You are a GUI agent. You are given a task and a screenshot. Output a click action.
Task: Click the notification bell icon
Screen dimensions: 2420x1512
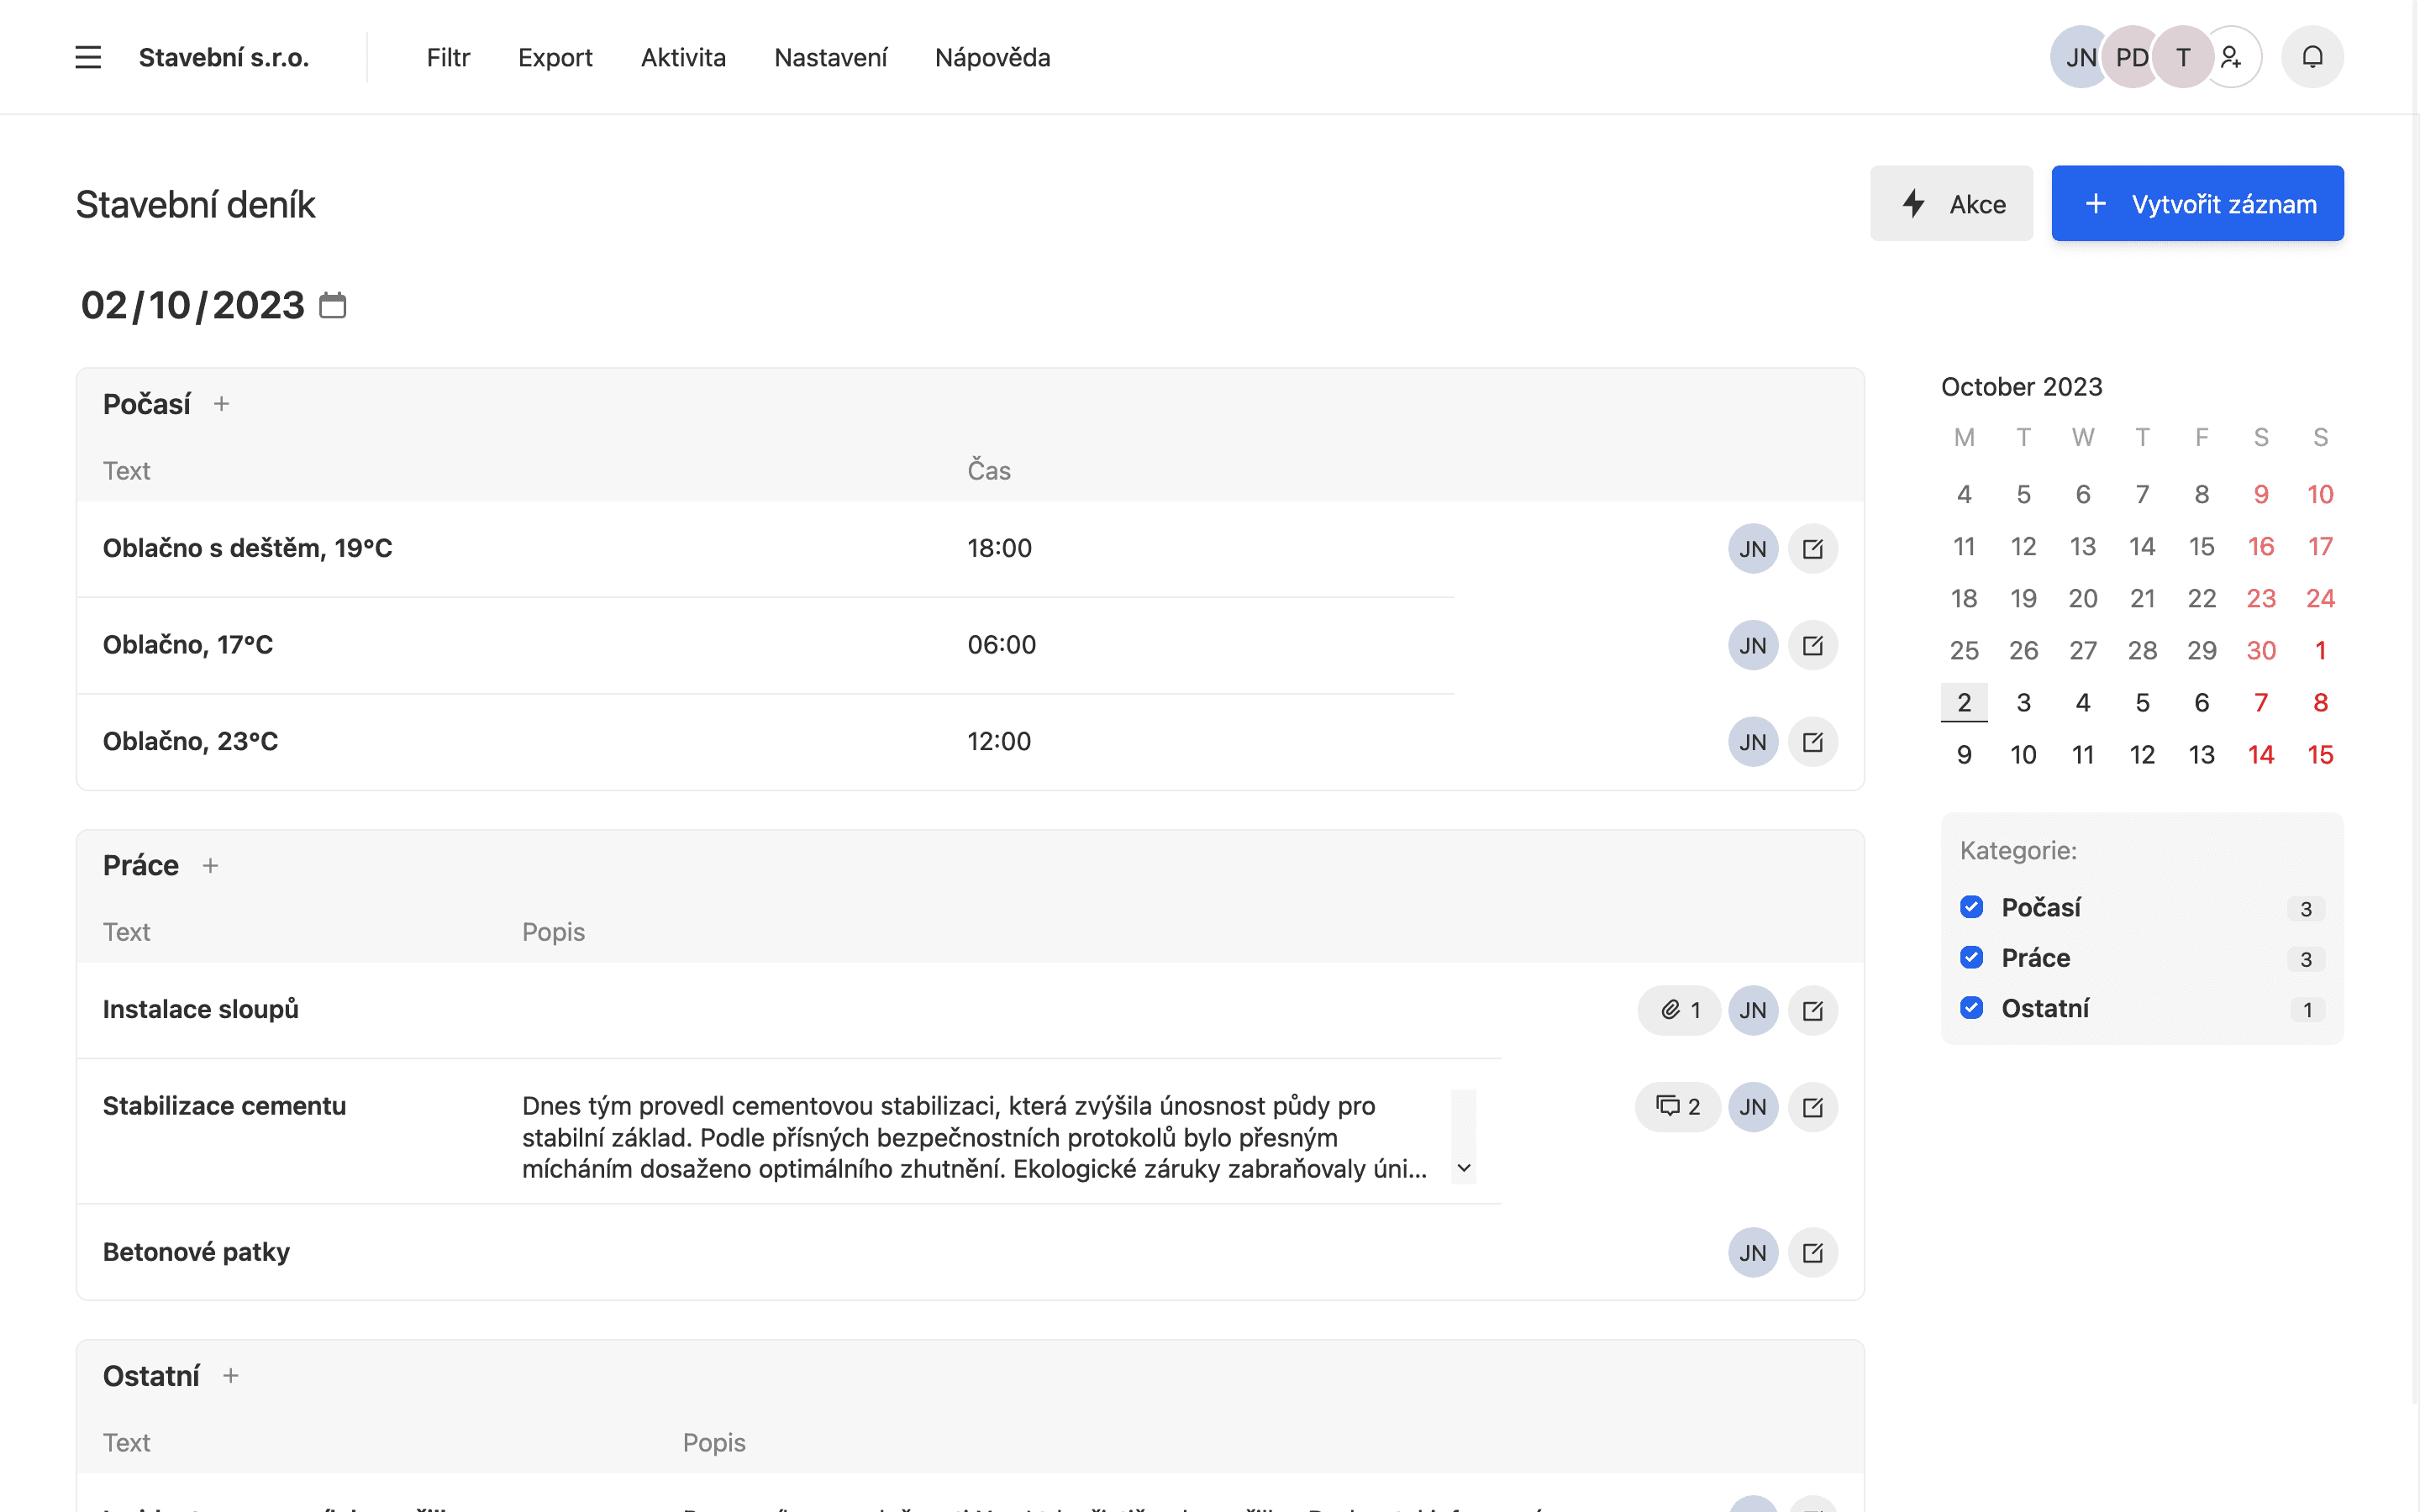2314,57
